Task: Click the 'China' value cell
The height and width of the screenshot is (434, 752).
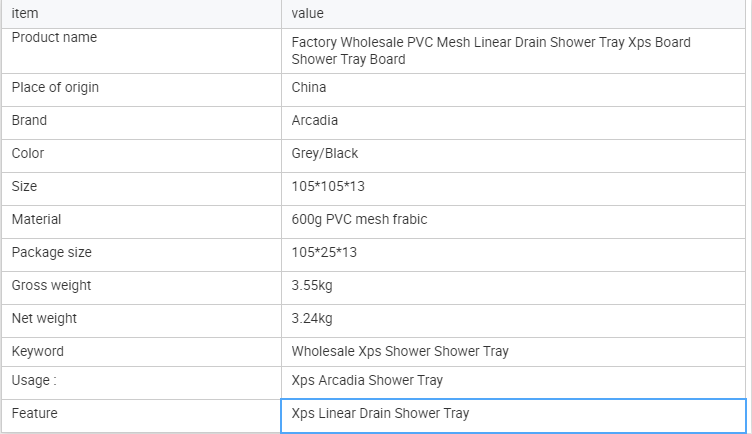Action: click(x=309, y=87)
